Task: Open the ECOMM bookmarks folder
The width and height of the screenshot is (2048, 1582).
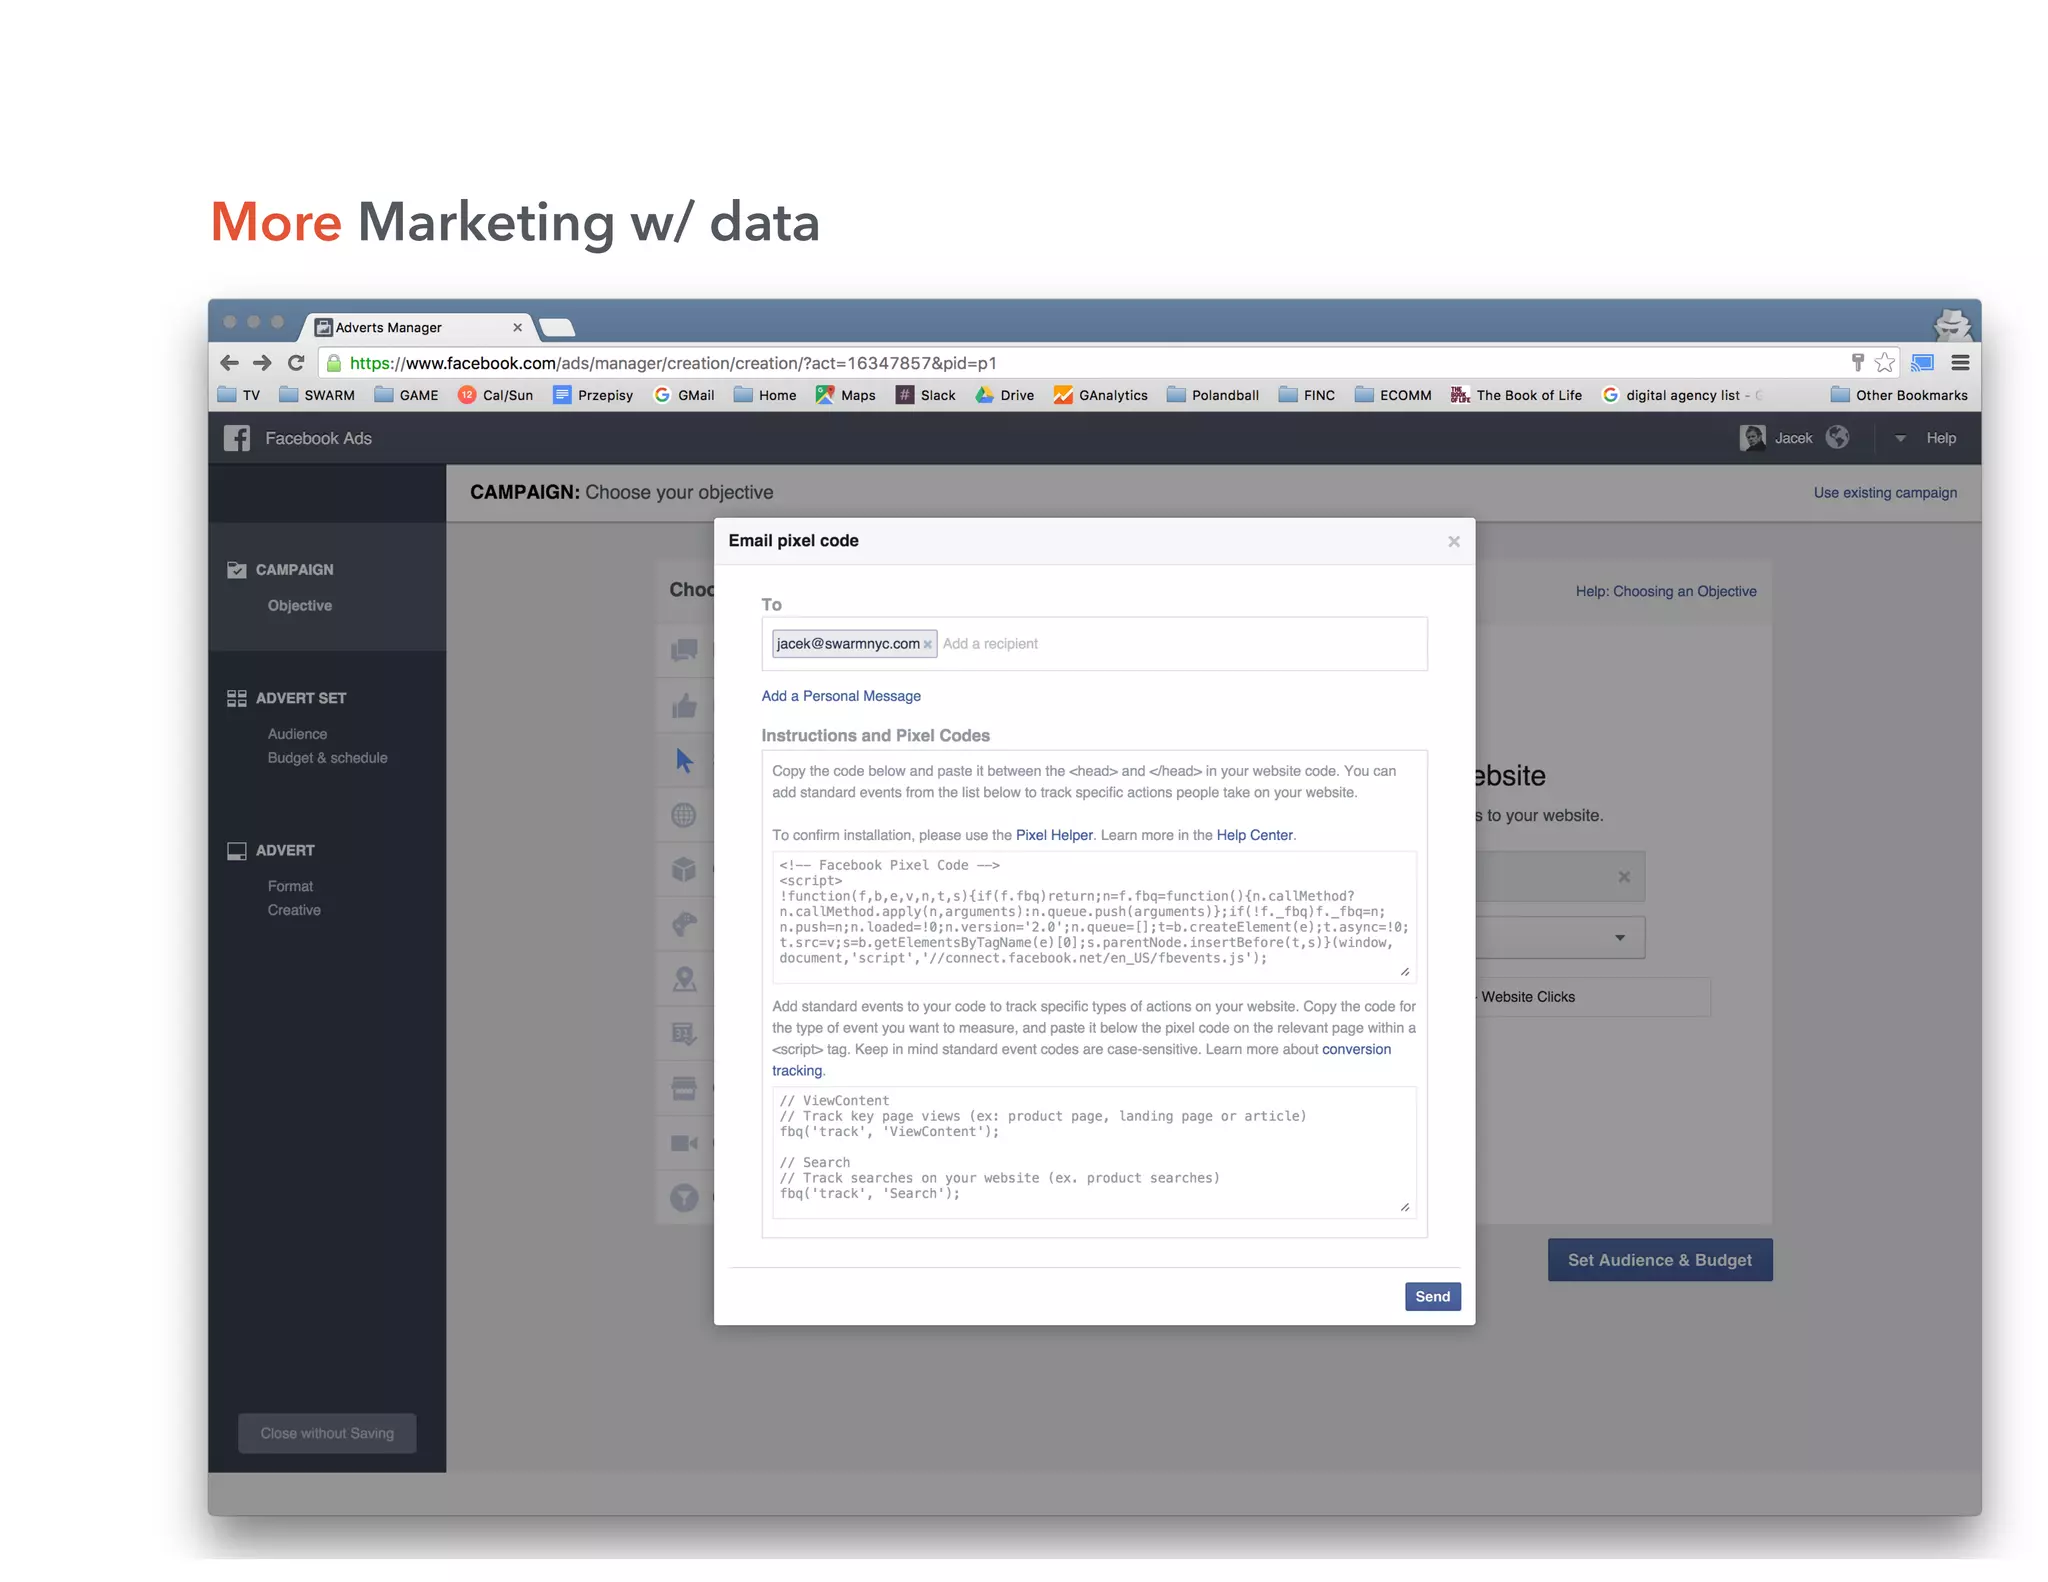Action: click(1393, 395)
